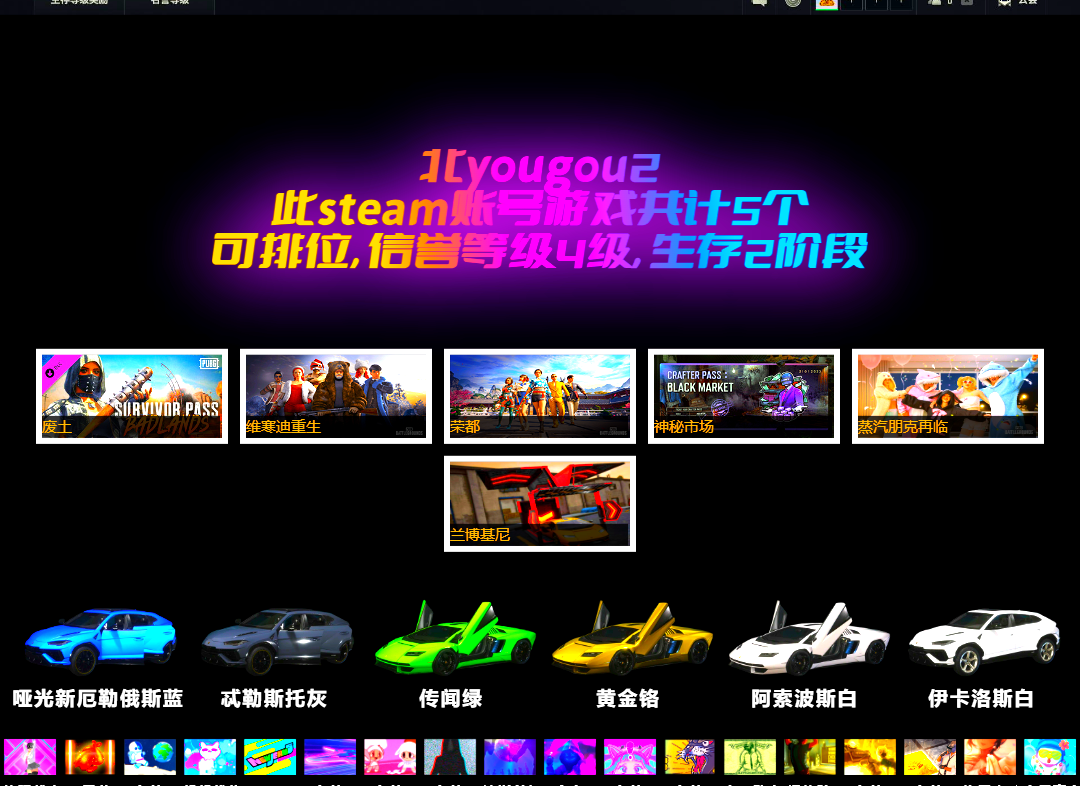Select the blue-purple wings icon

[x=510, y=757]
